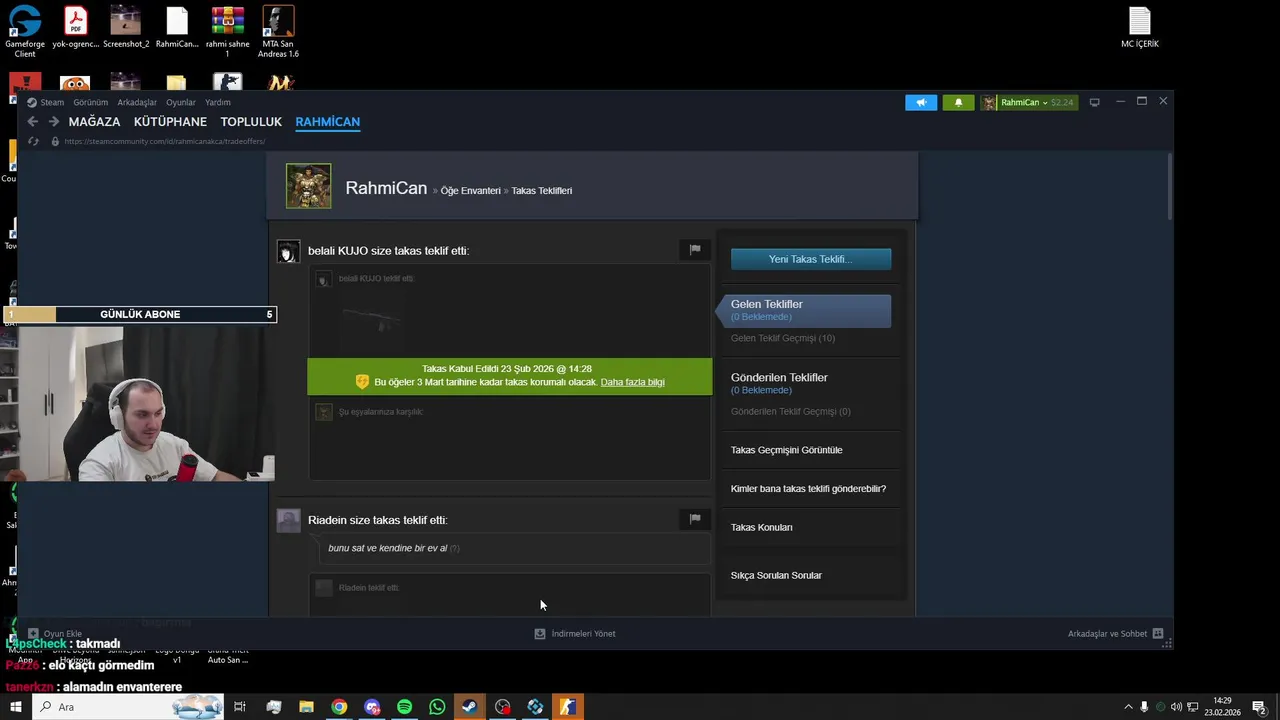Open RahmiCan profile name link

[x=386, y=188]
